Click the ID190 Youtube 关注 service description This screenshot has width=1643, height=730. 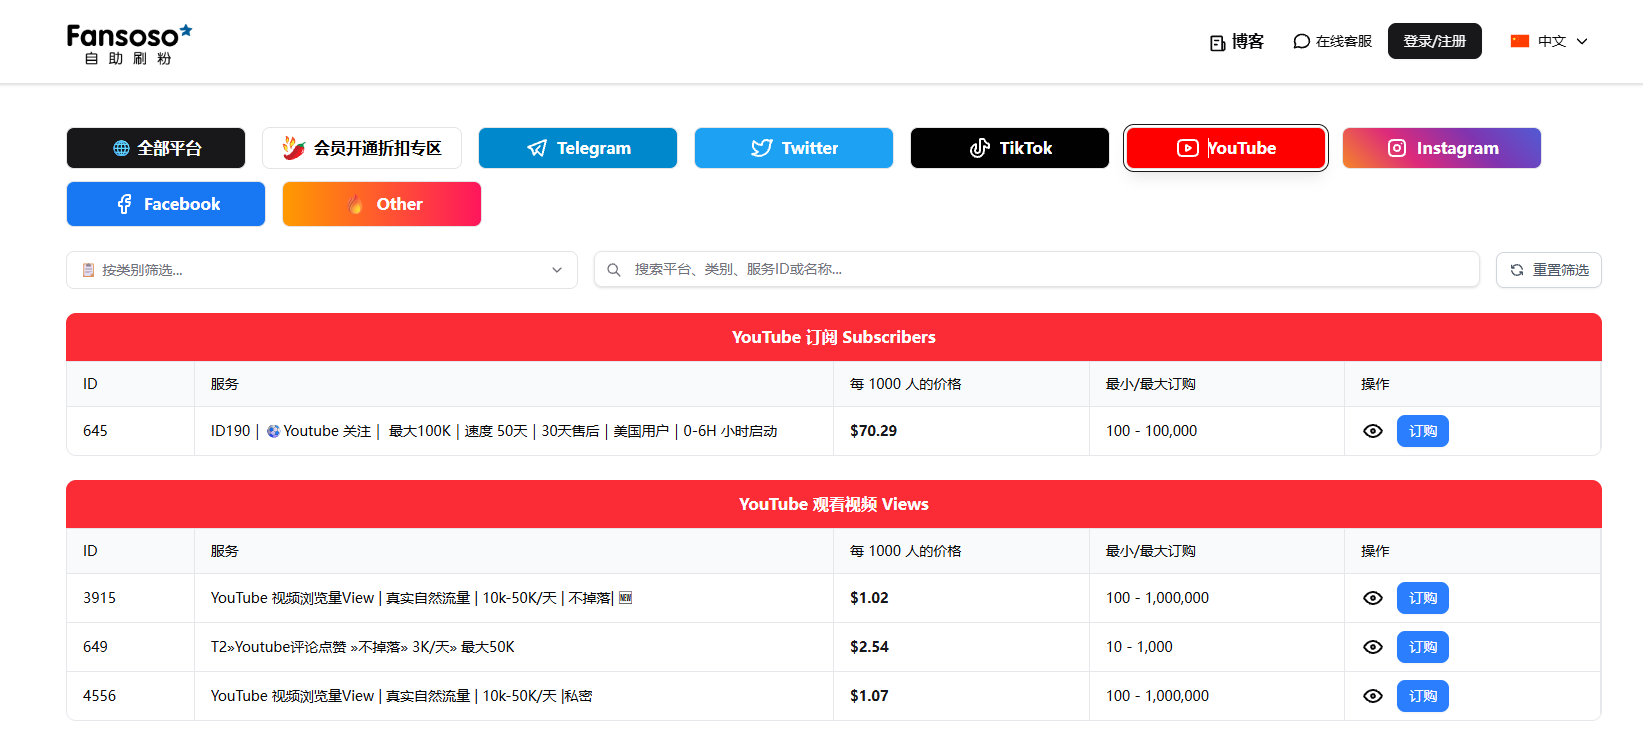pos(494,431)
